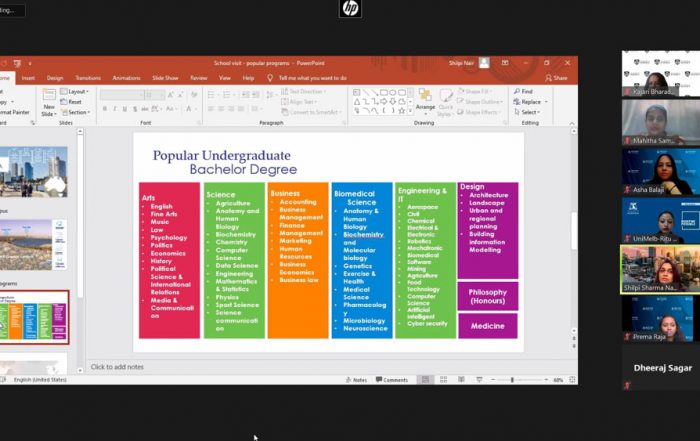Click the Share button in PowerPoint

coord(556,78)
